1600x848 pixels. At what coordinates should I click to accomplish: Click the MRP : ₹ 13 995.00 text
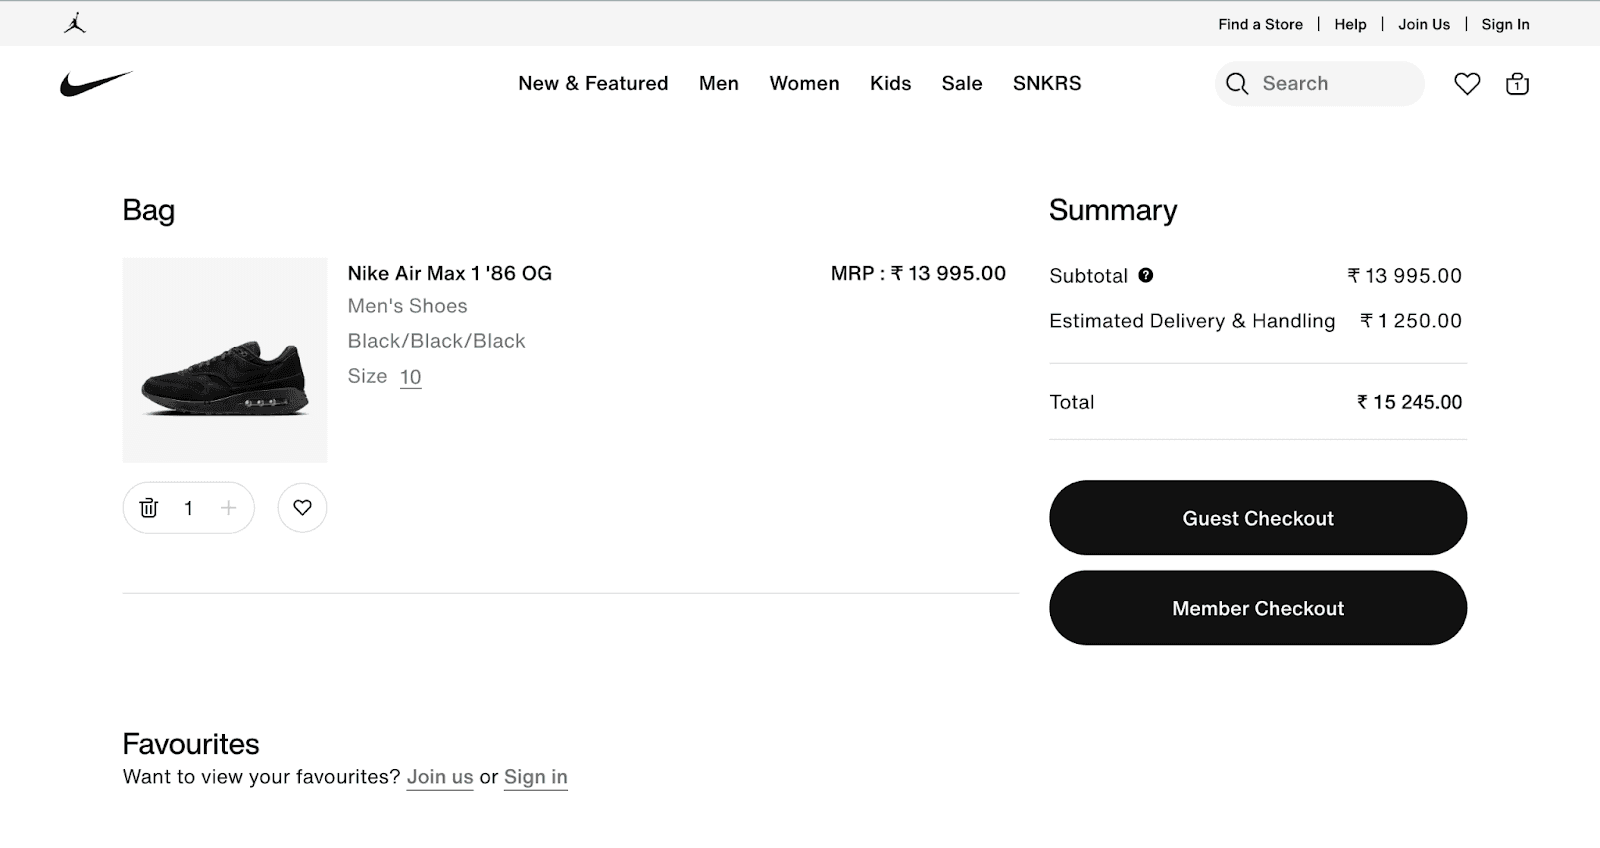click(918, 273)
